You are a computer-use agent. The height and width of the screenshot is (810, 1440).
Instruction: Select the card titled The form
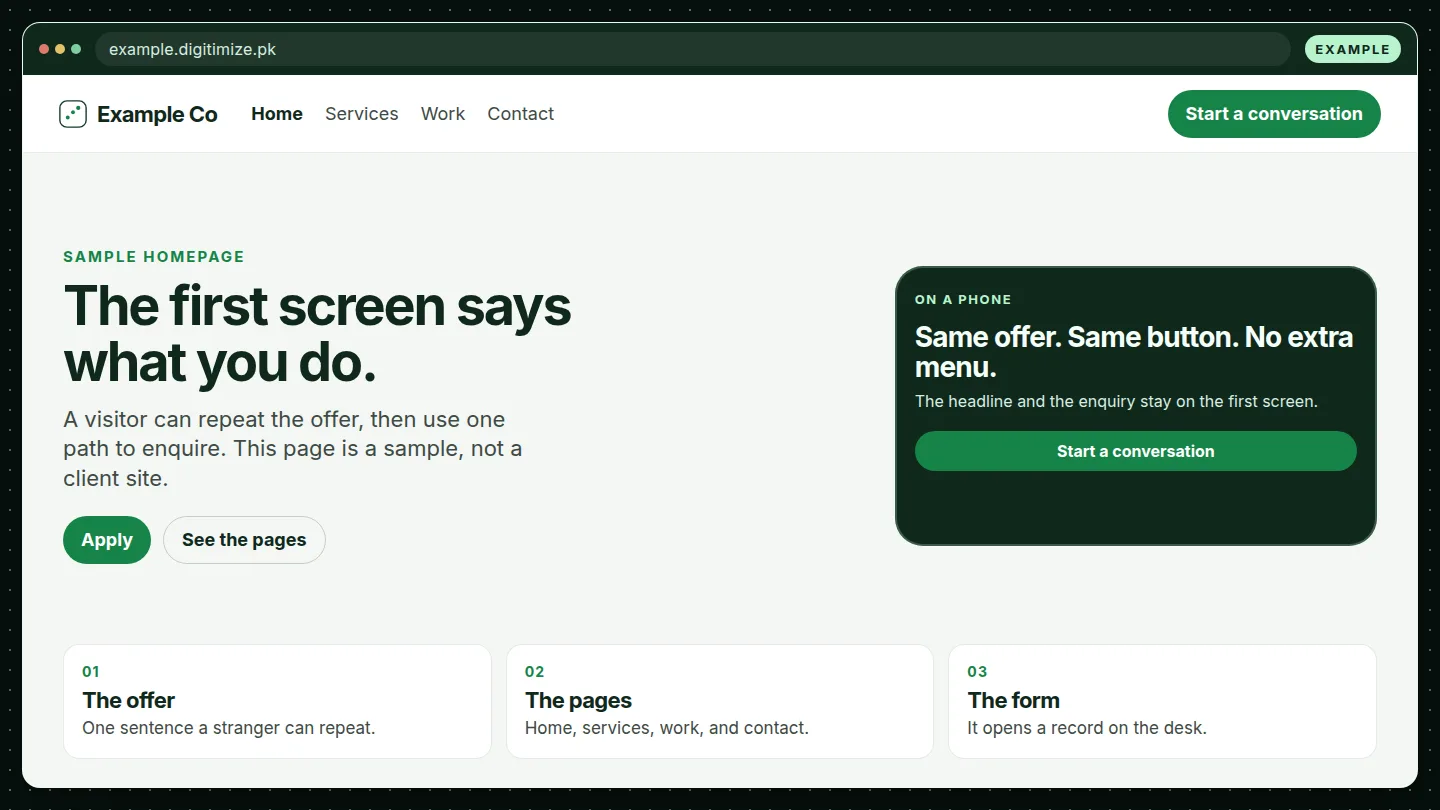point(1162,701)
